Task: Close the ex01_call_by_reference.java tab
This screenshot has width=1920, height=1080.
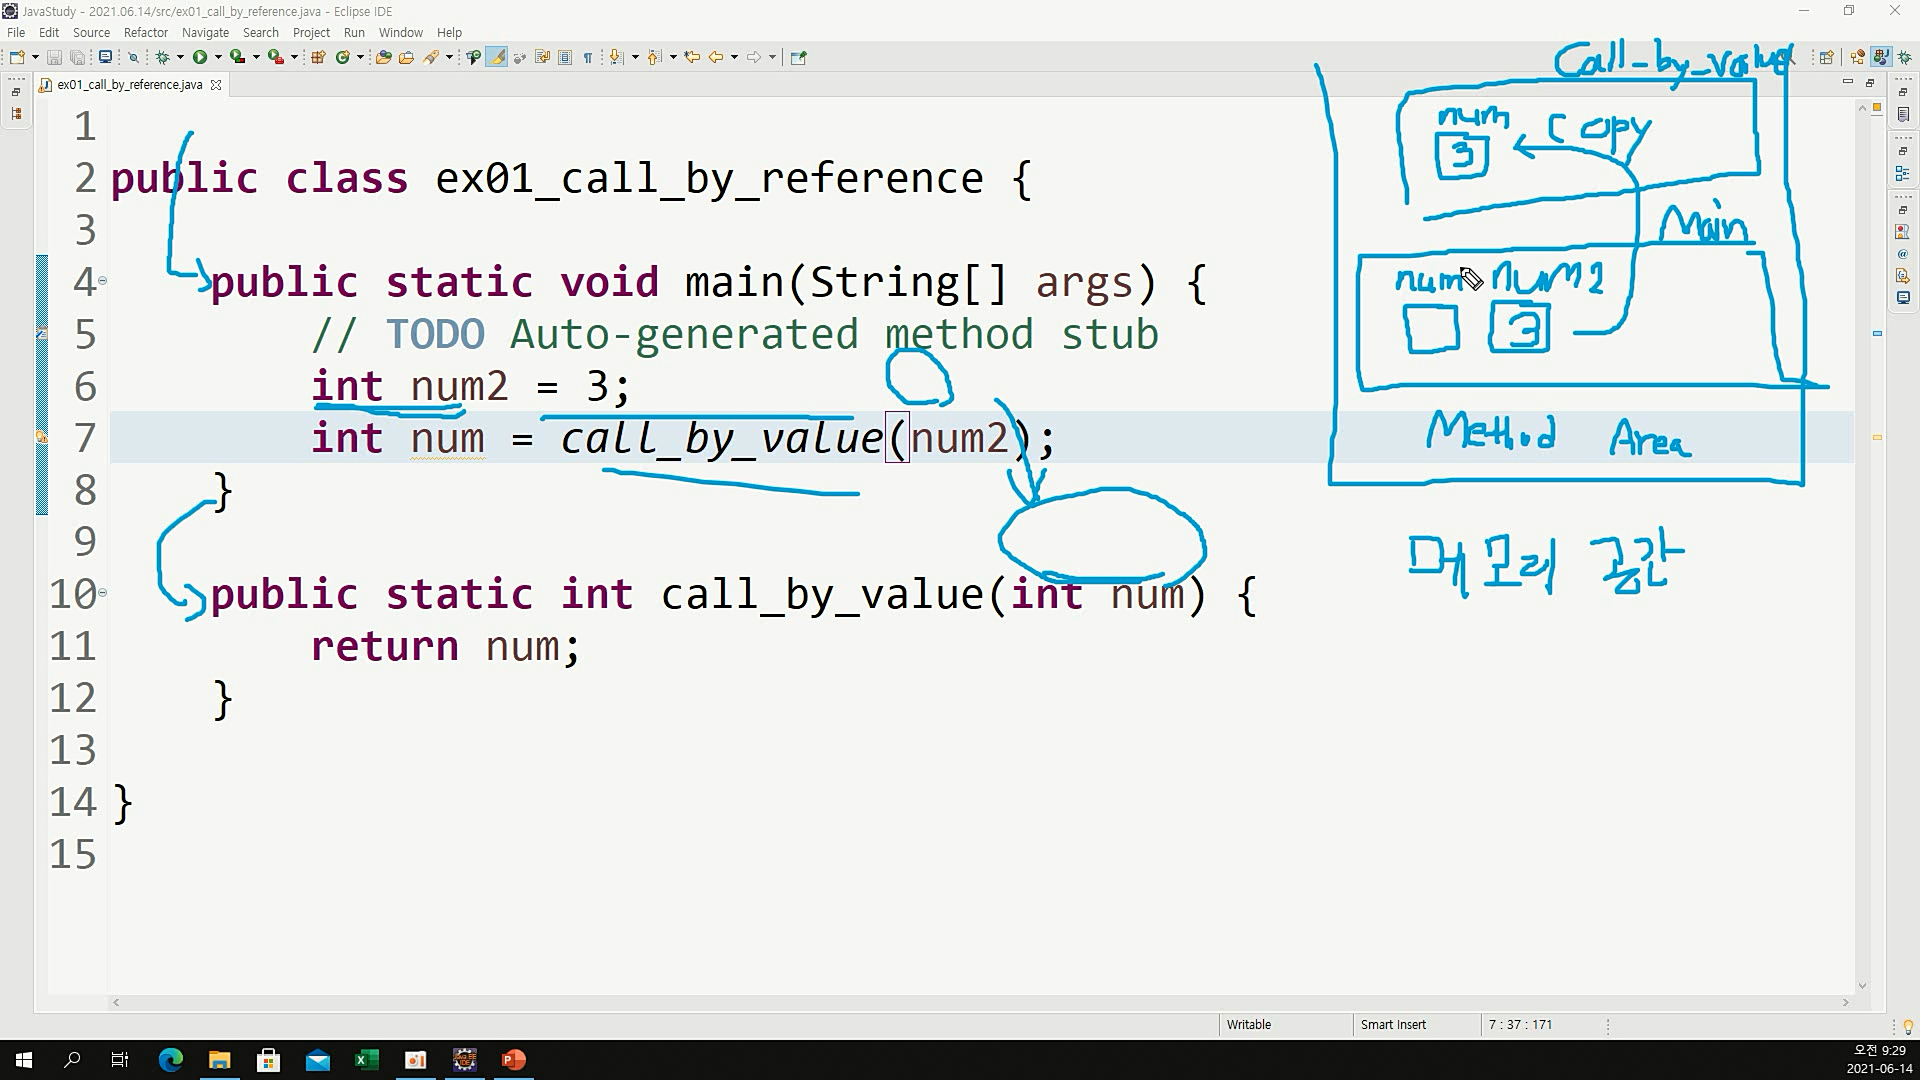Action: (216, 85)
